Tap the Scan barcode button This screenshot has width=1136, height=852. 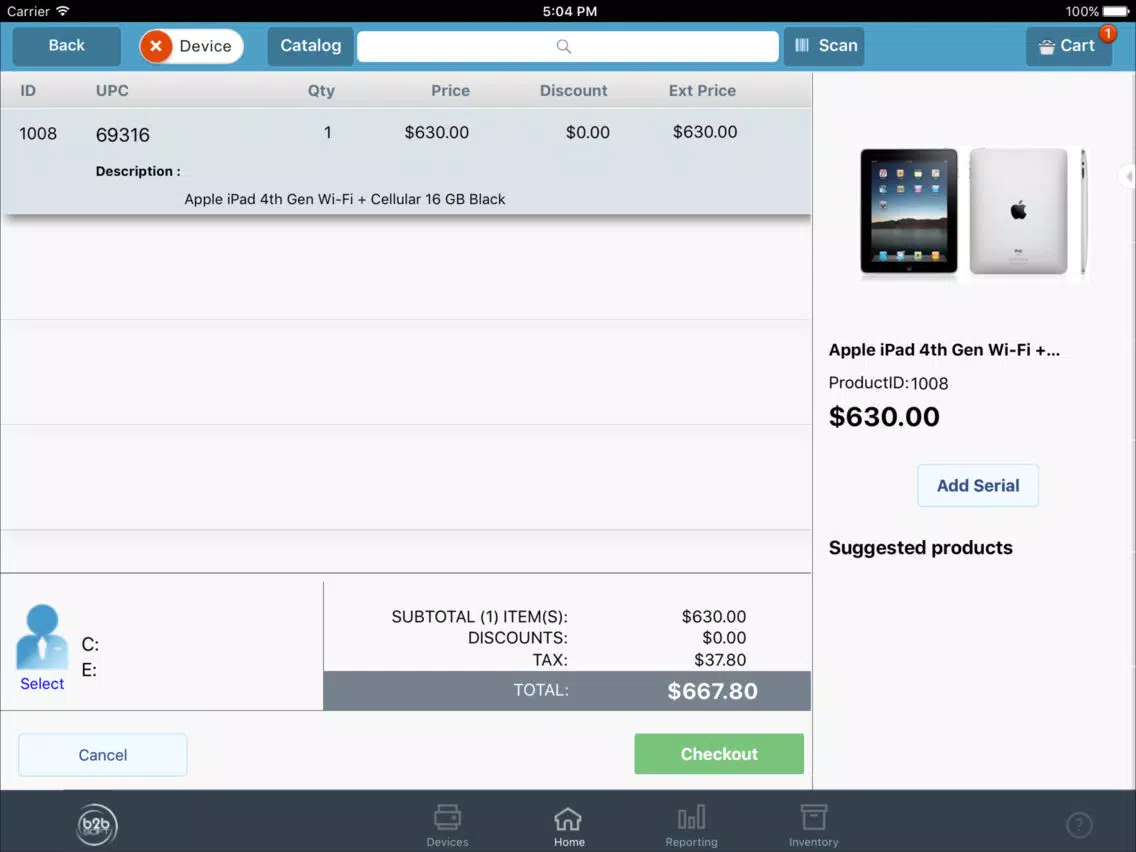click(824, 46)
